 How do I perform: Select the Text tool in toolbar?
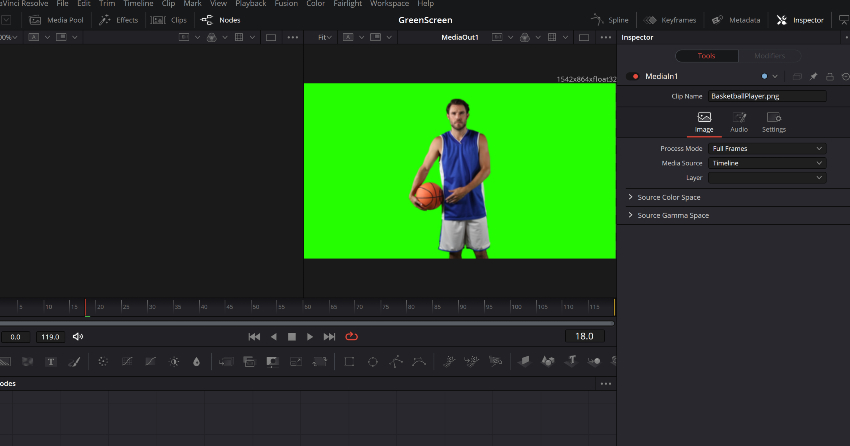[x=50, y=361]
